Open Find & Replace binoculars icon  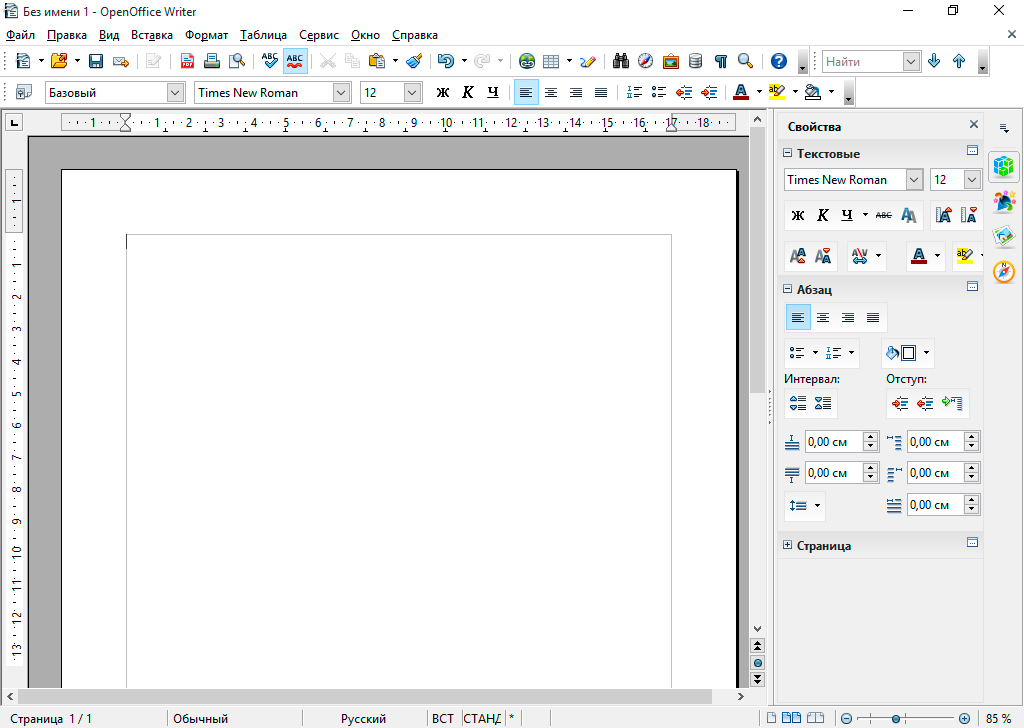coord(621,61)
